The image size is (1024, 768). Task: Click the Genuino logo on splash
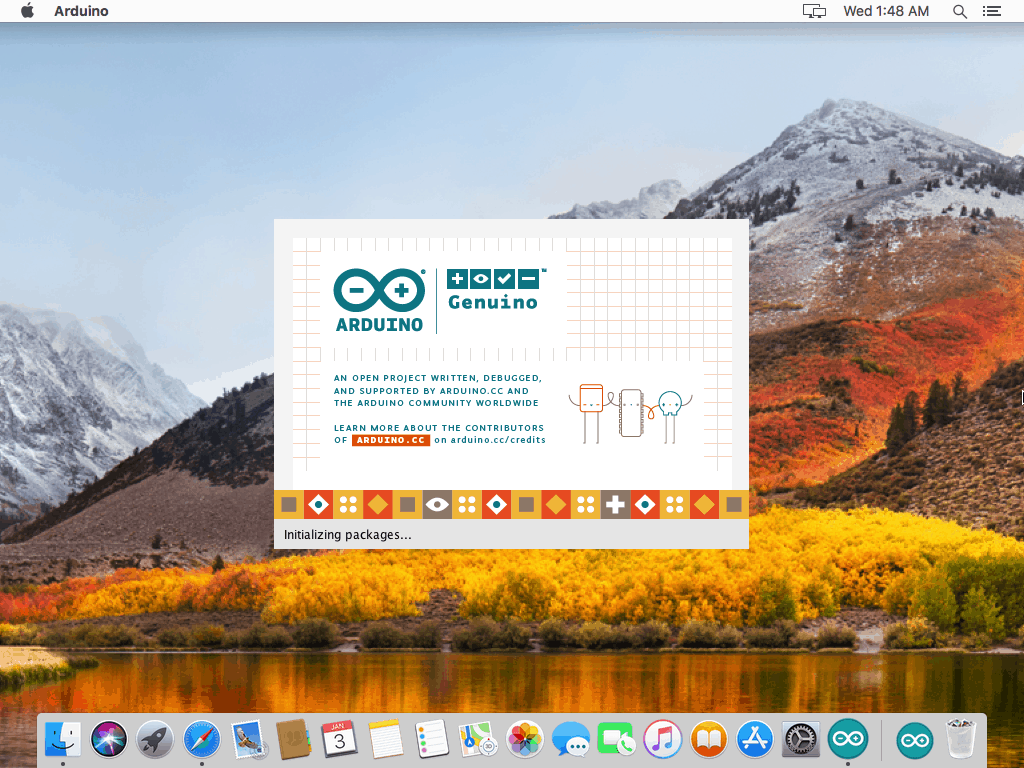[496, 290]
